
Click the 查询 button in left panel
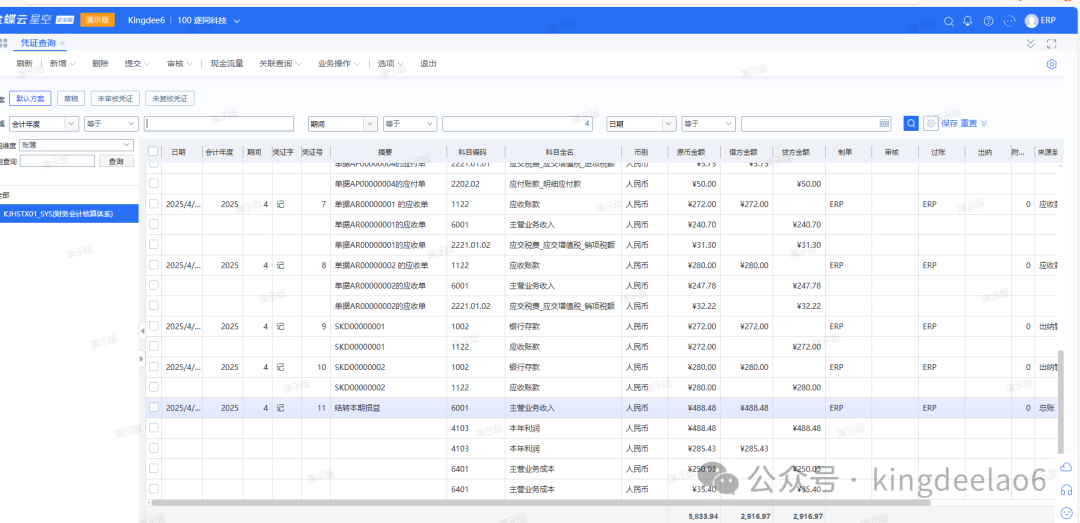point(116,161)
